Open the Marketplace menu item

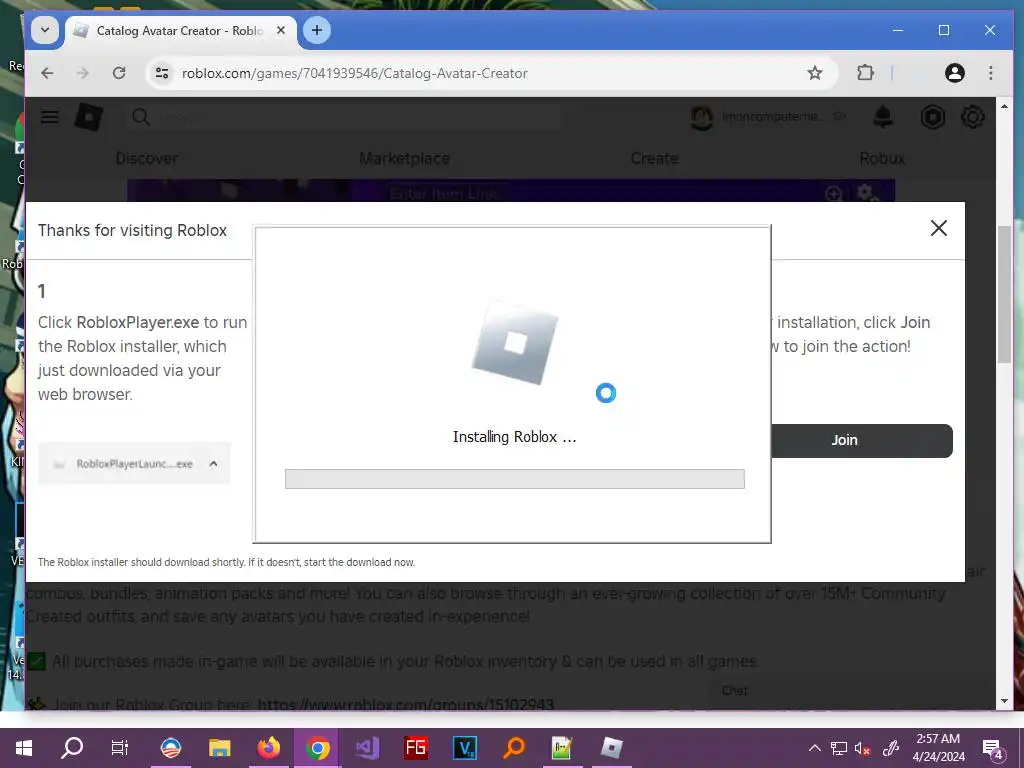click(404, 159)
